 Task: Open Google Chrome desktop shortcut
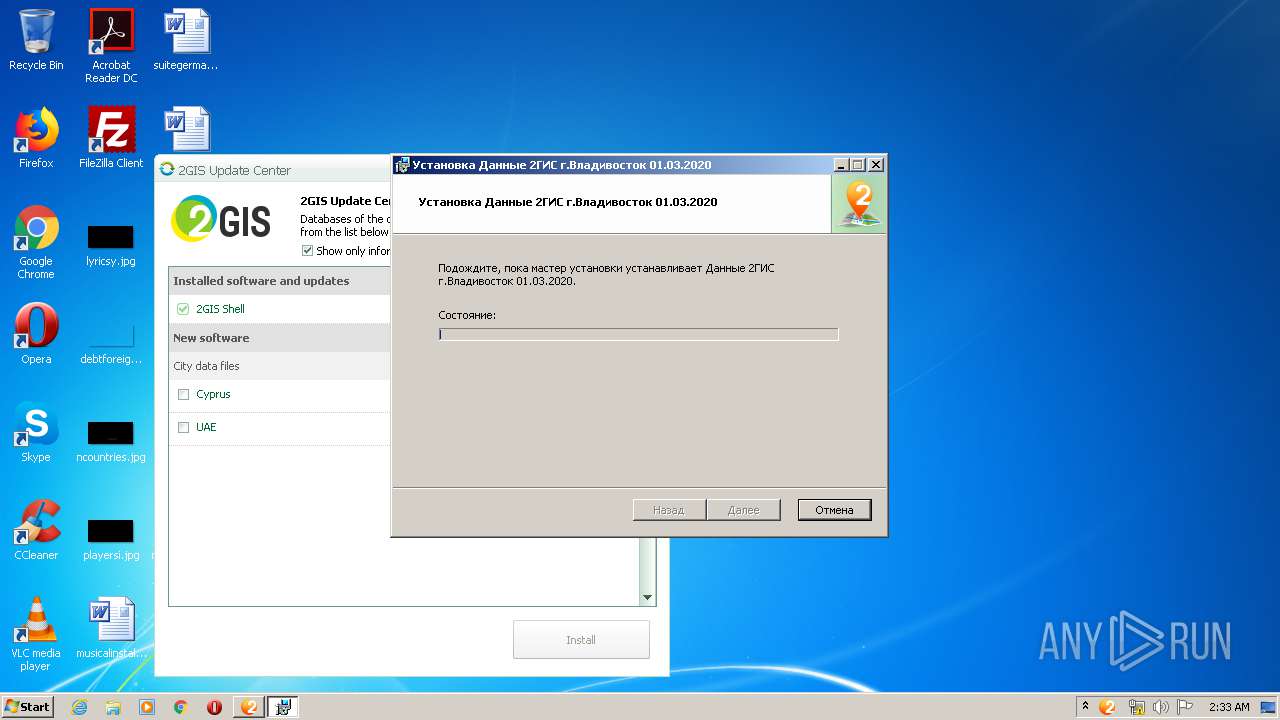tap(36, 242)
